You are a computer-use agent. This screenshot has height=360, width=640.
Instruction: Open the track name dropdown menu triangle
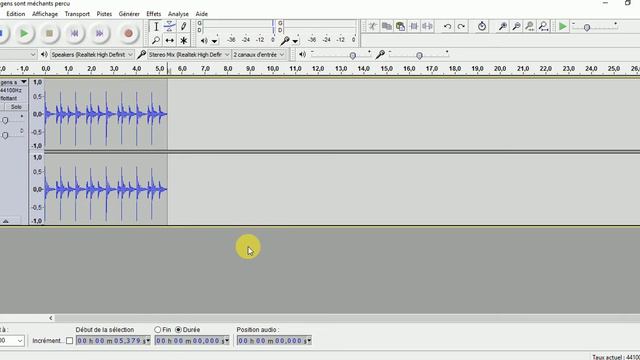click(24, 82)
